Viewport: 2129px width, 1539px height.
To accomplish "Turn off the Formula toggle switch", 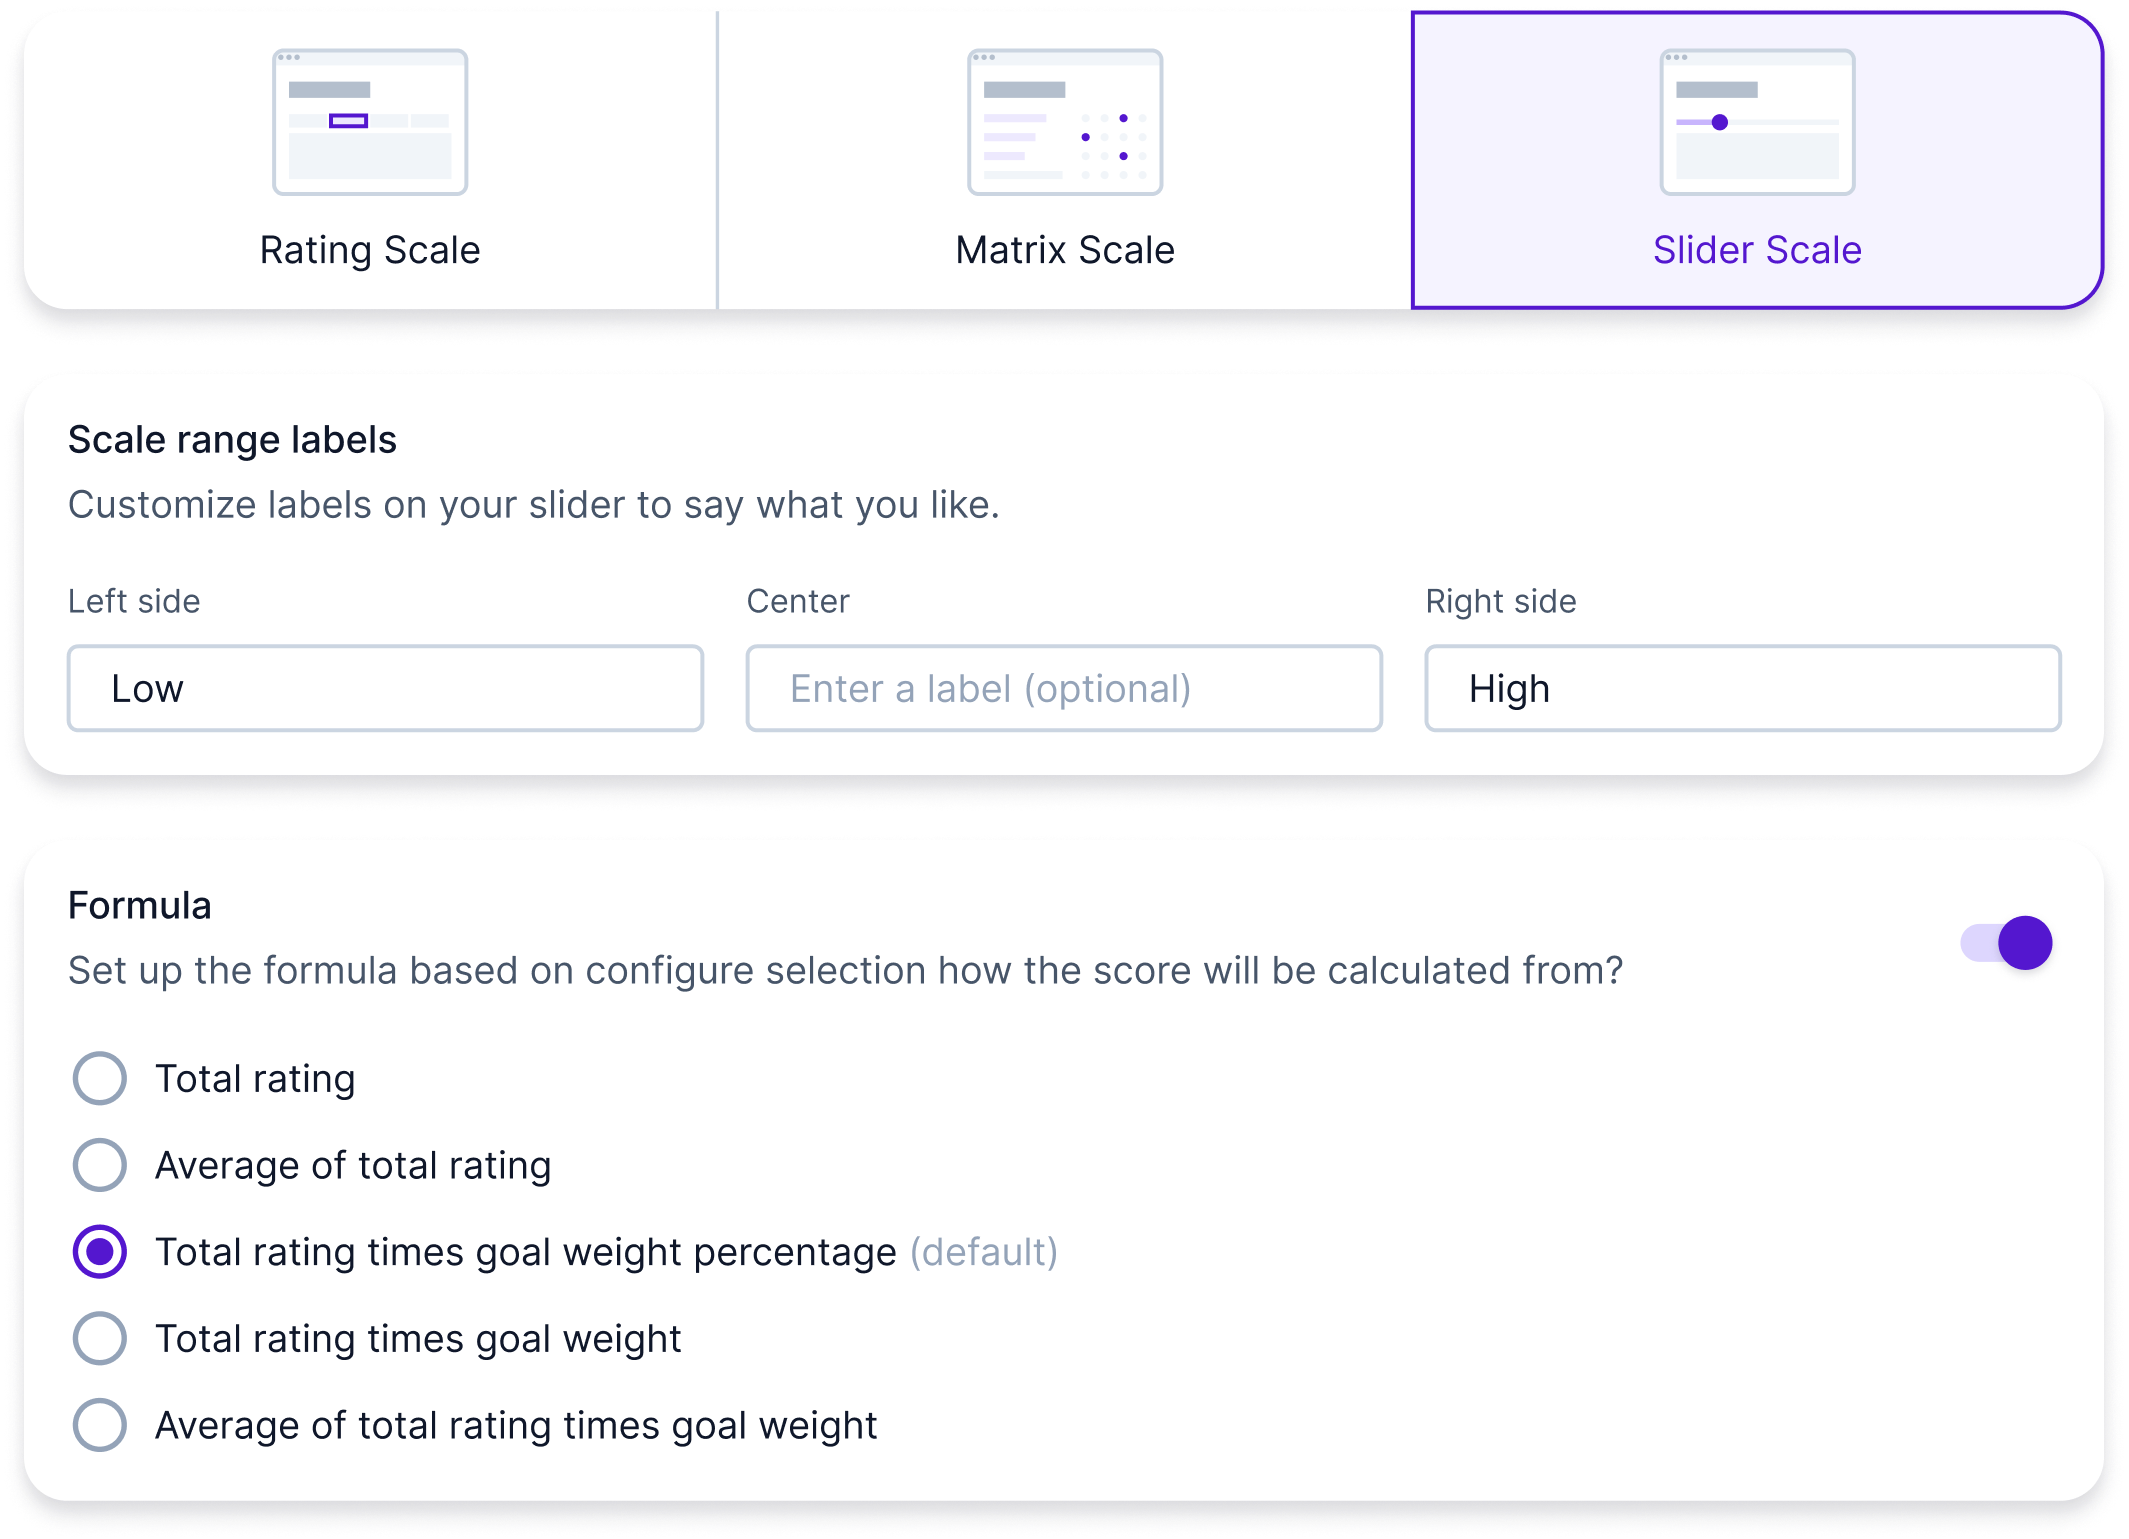I will coord(2007,943).
